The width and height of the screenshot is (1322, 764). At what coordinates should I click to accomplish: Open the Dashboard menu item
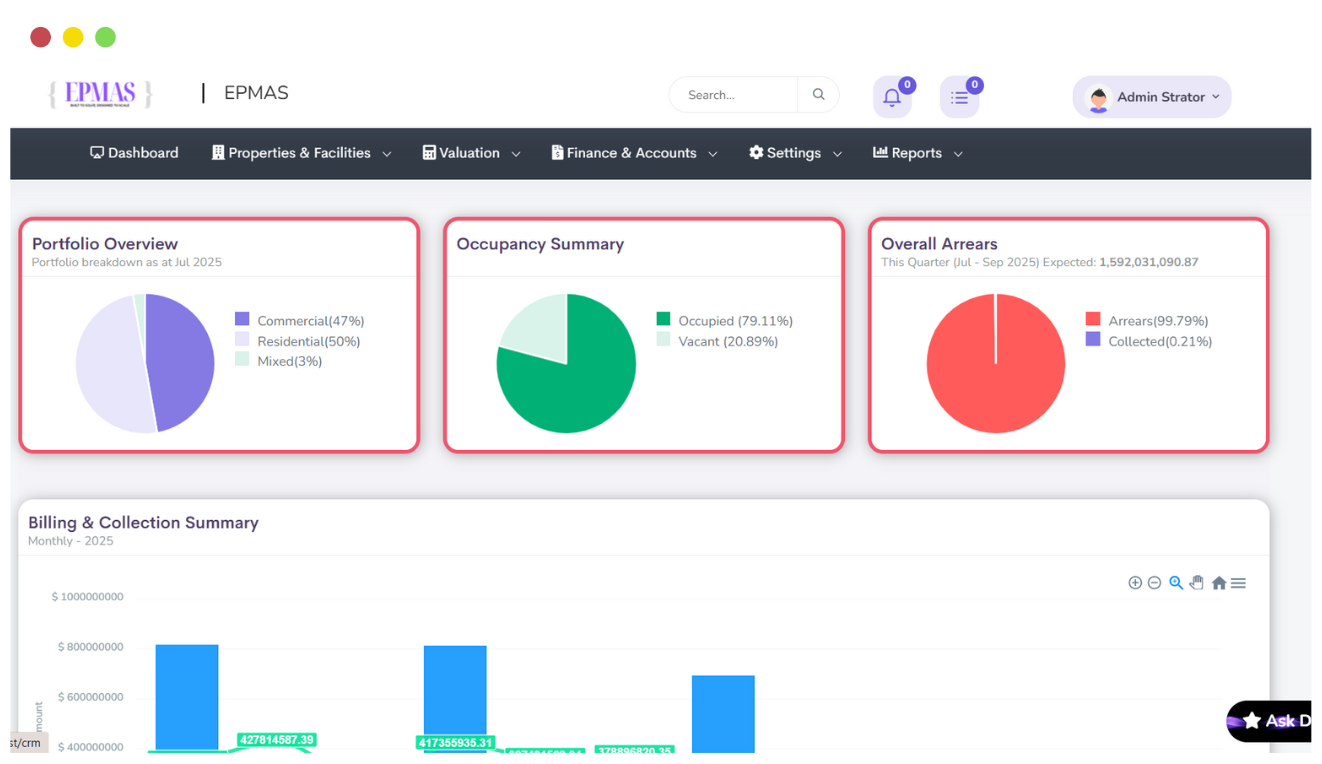pos(134,153)
